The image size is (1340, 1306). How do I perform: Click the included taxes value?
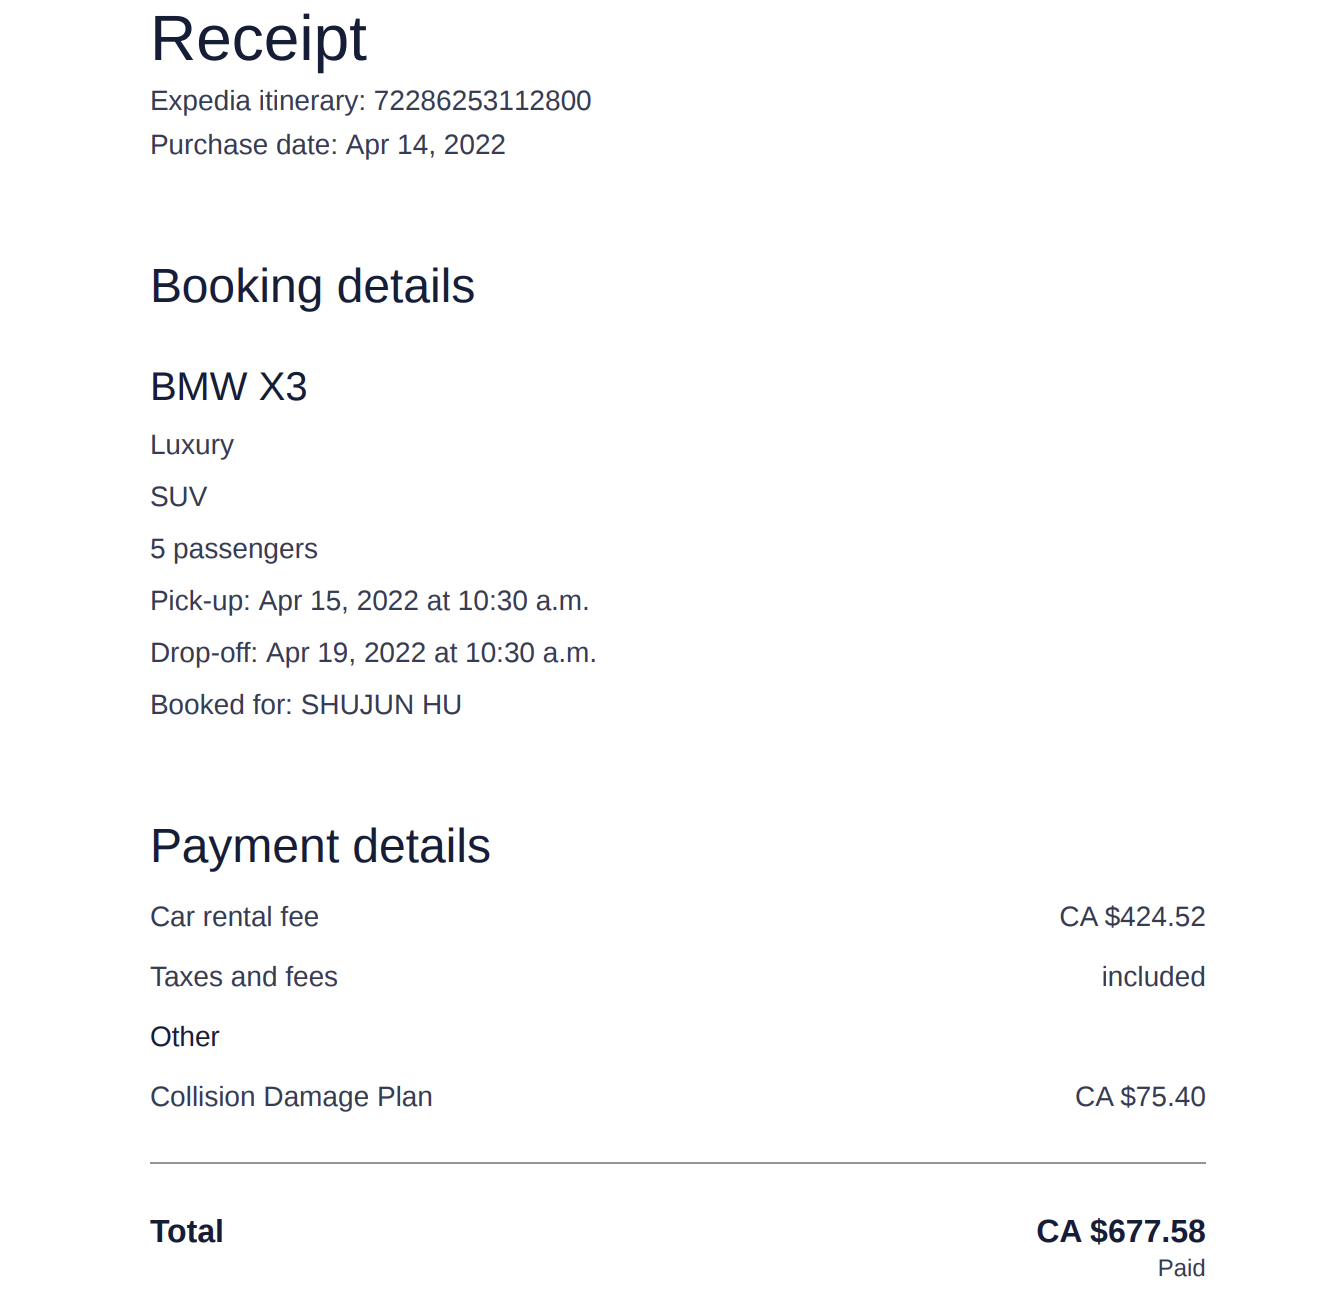(1153, 977)
